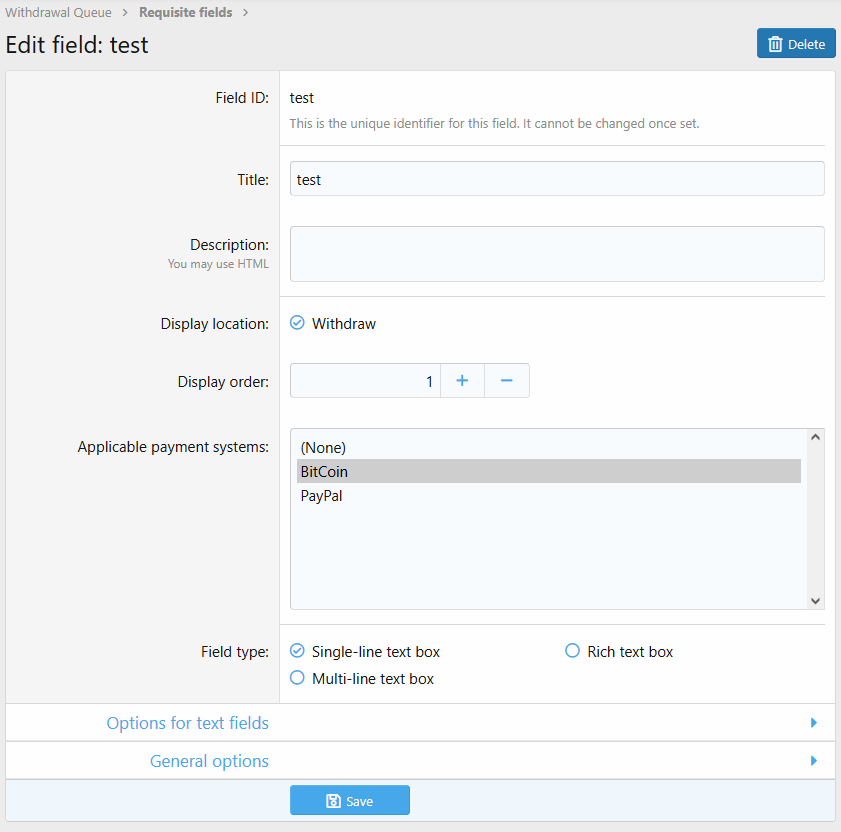Expand the General options section

coord(209,761)
